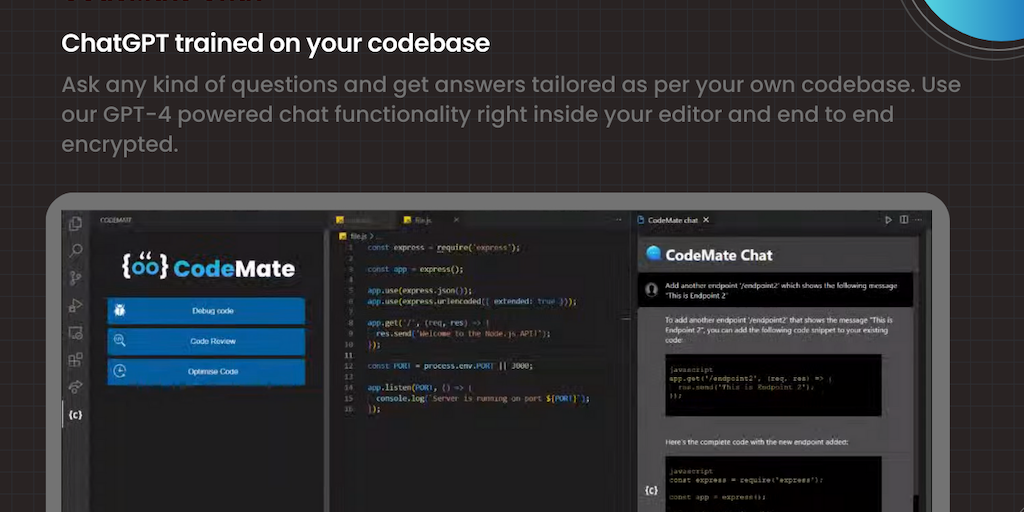Click the share arrow icon in activity bar
This screenshot has height=512, width=1024.
tap(75, 386)
